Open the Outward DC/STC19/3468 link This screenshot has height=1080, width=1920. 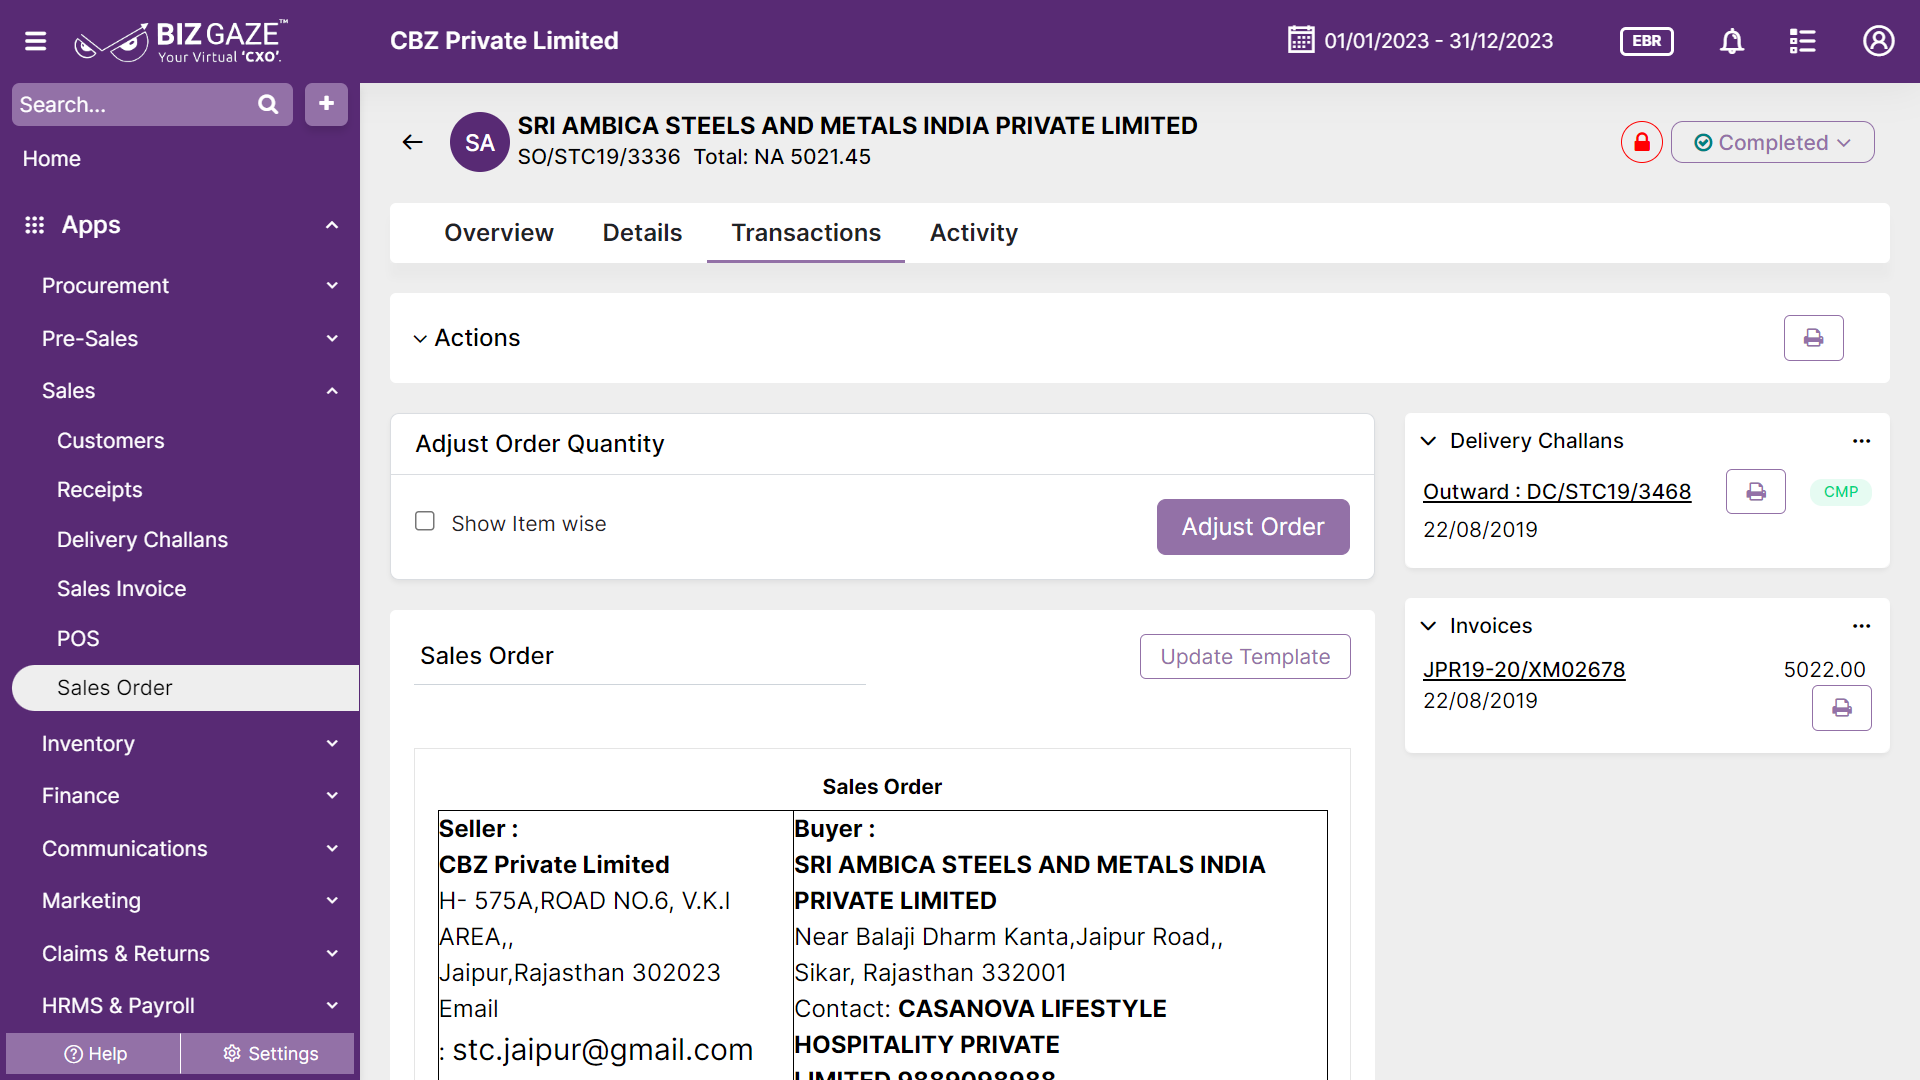[1557, 492]
